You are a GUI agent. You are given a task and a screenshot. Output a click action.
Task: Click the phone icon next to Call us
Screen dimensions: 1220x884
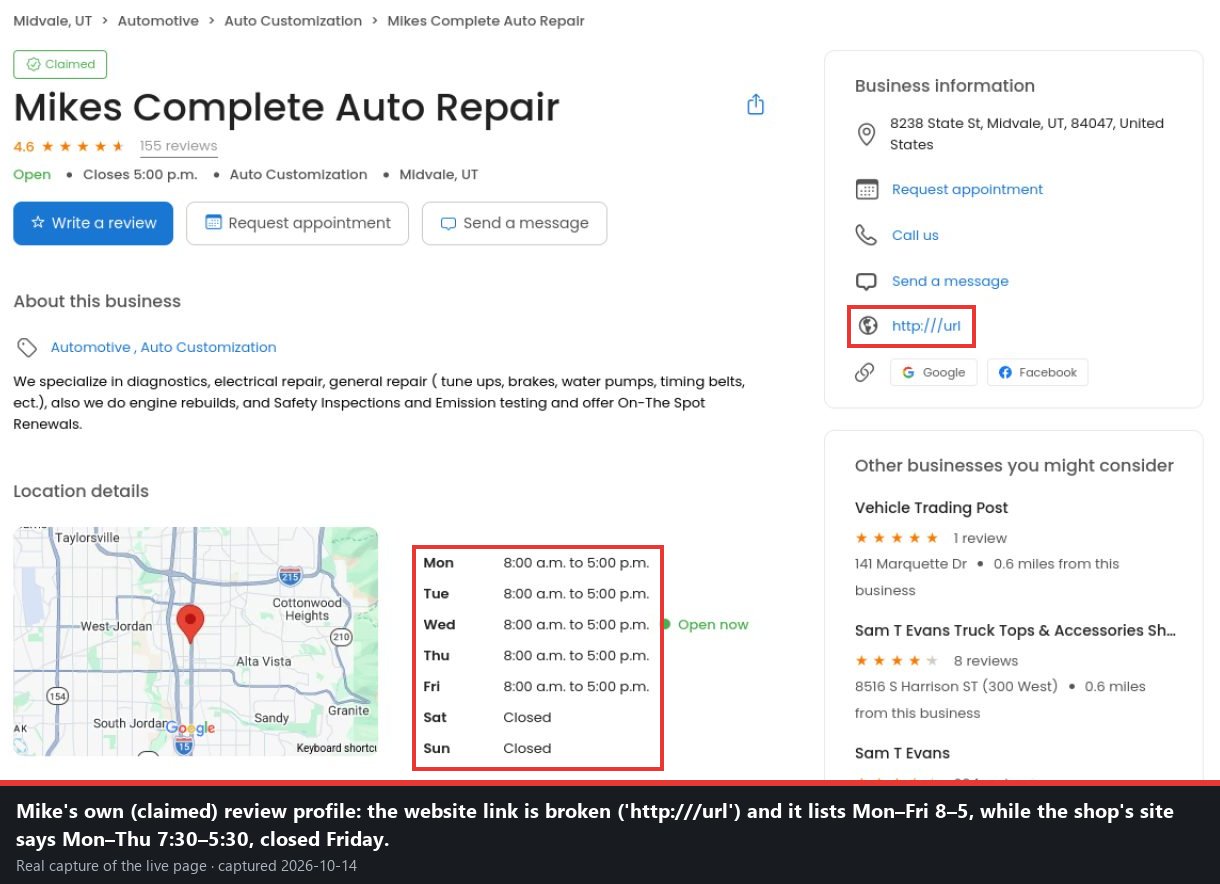coord(866,235)
